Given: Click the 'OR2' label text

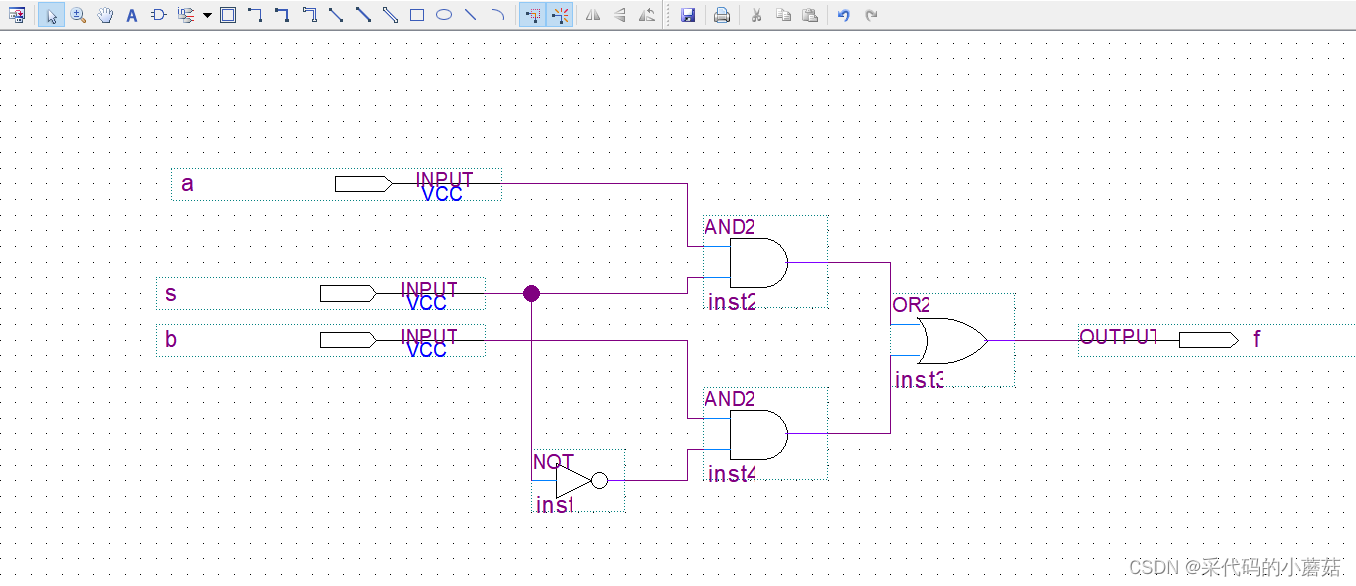Looking at the screenshot, I should coord(911,305).
